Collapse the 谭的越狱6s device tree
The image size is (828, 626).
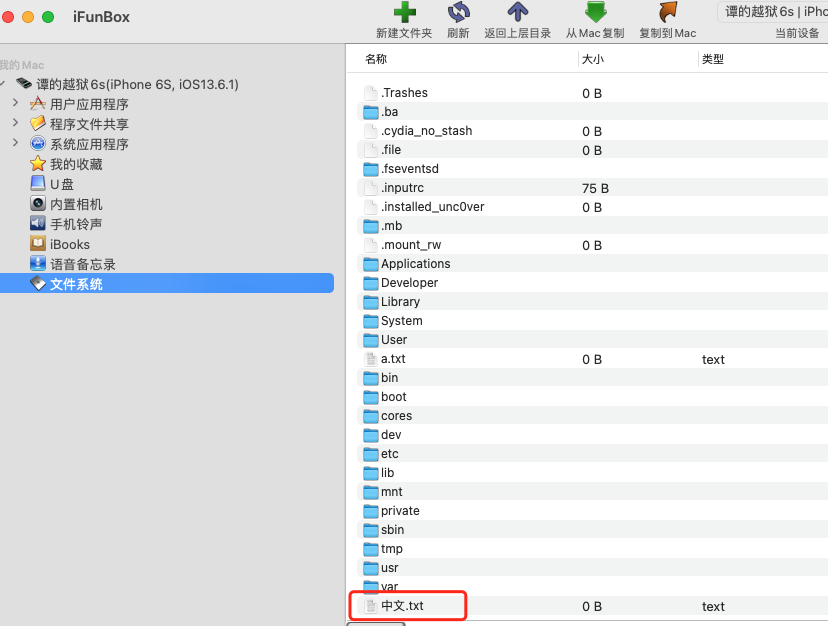3,84
